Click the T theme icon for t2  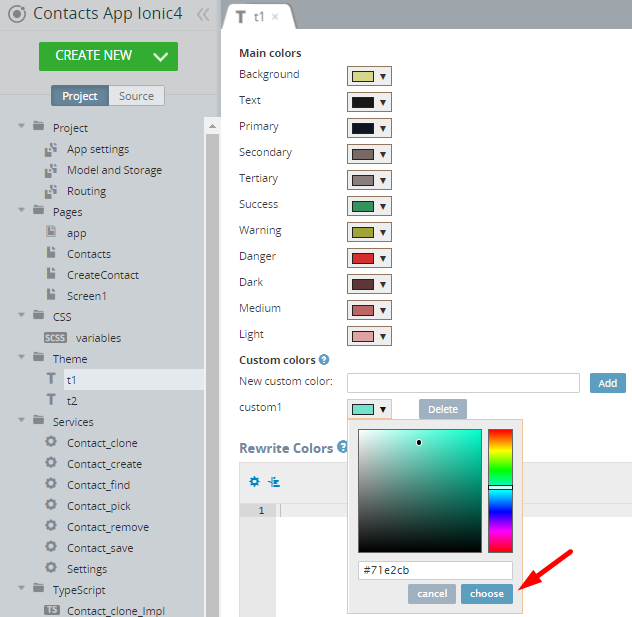point(51,400)
